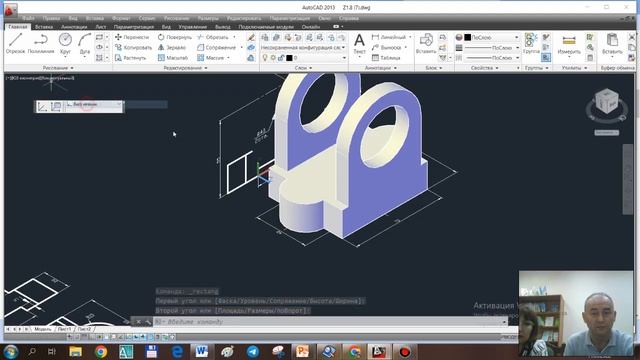
Task: Open the Аннотации ribbon tab
Action: [x=74, y=27]
